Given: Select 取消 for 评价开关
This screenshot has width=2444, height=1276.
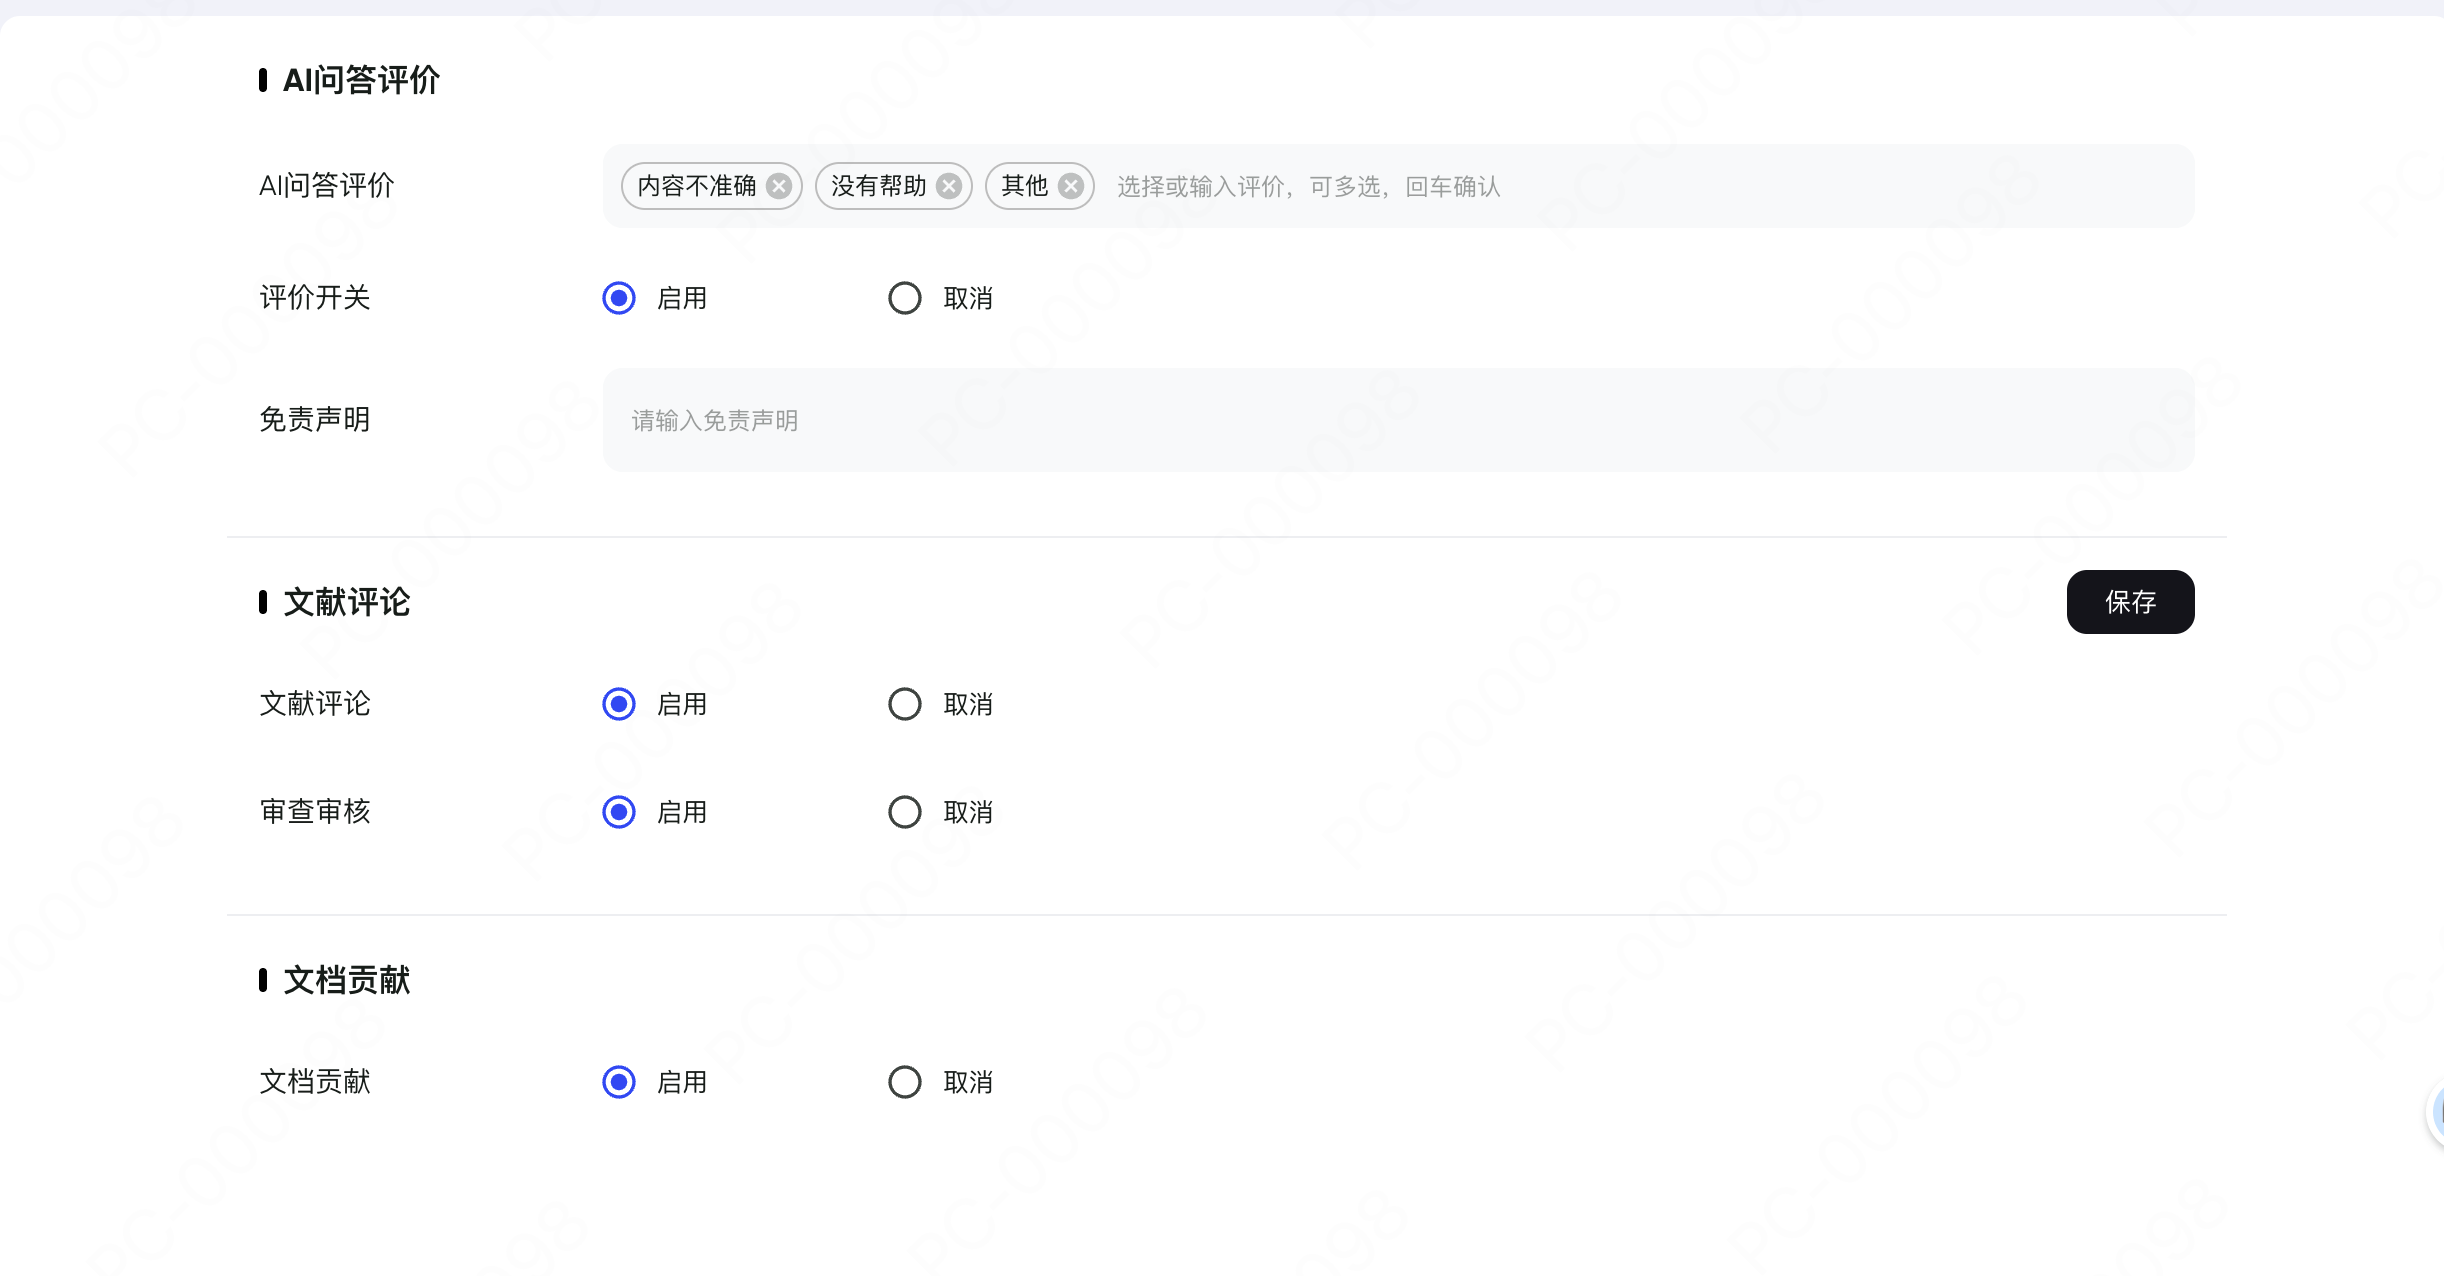Looking at the screenshot, I should tap(905, 298).
